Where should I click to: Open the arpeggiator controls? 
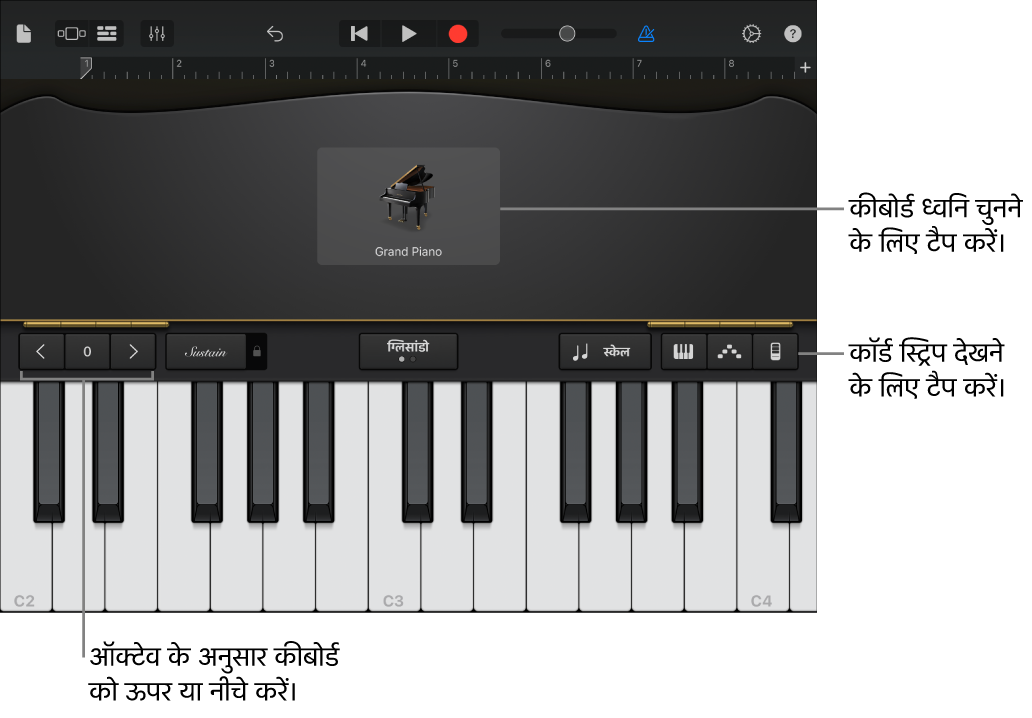(729, 351)
